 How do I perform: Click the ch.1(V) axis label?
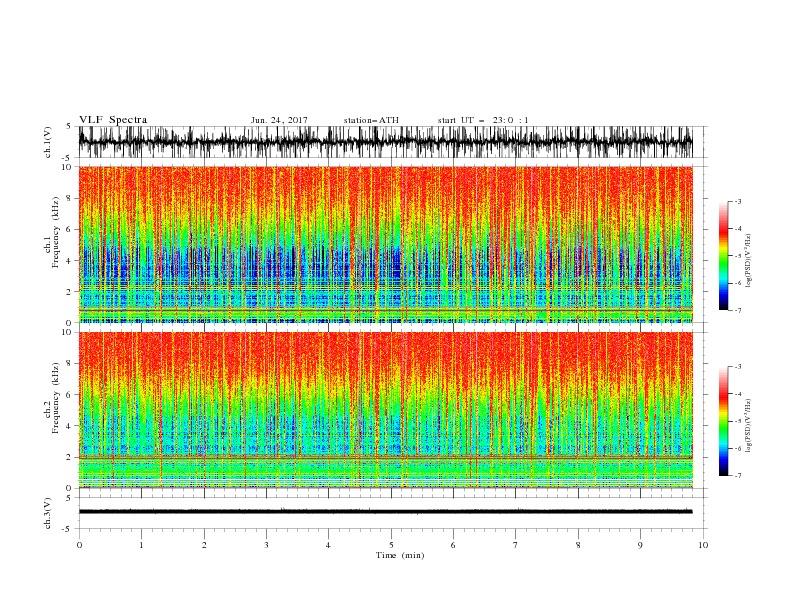point(48,142)
